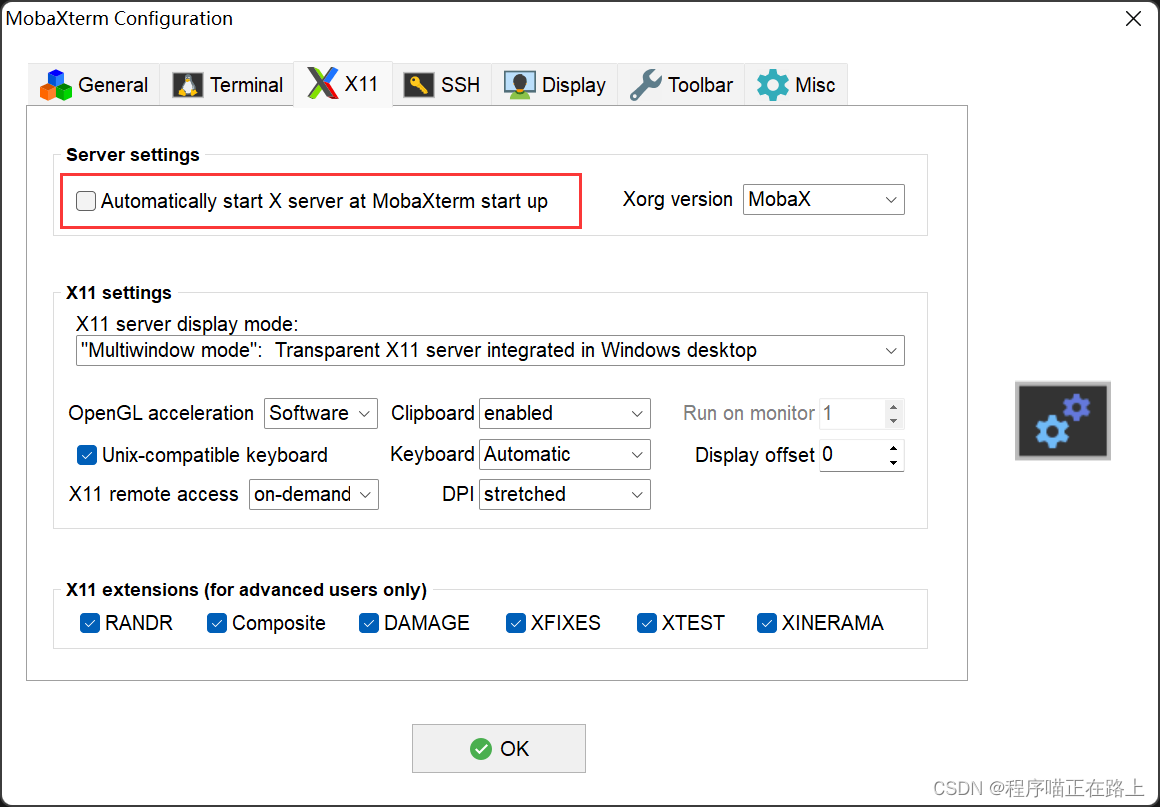Screen dimensions: 1160x807
Task: Click the Display tab monitor icon
Action: click(519, 85)
